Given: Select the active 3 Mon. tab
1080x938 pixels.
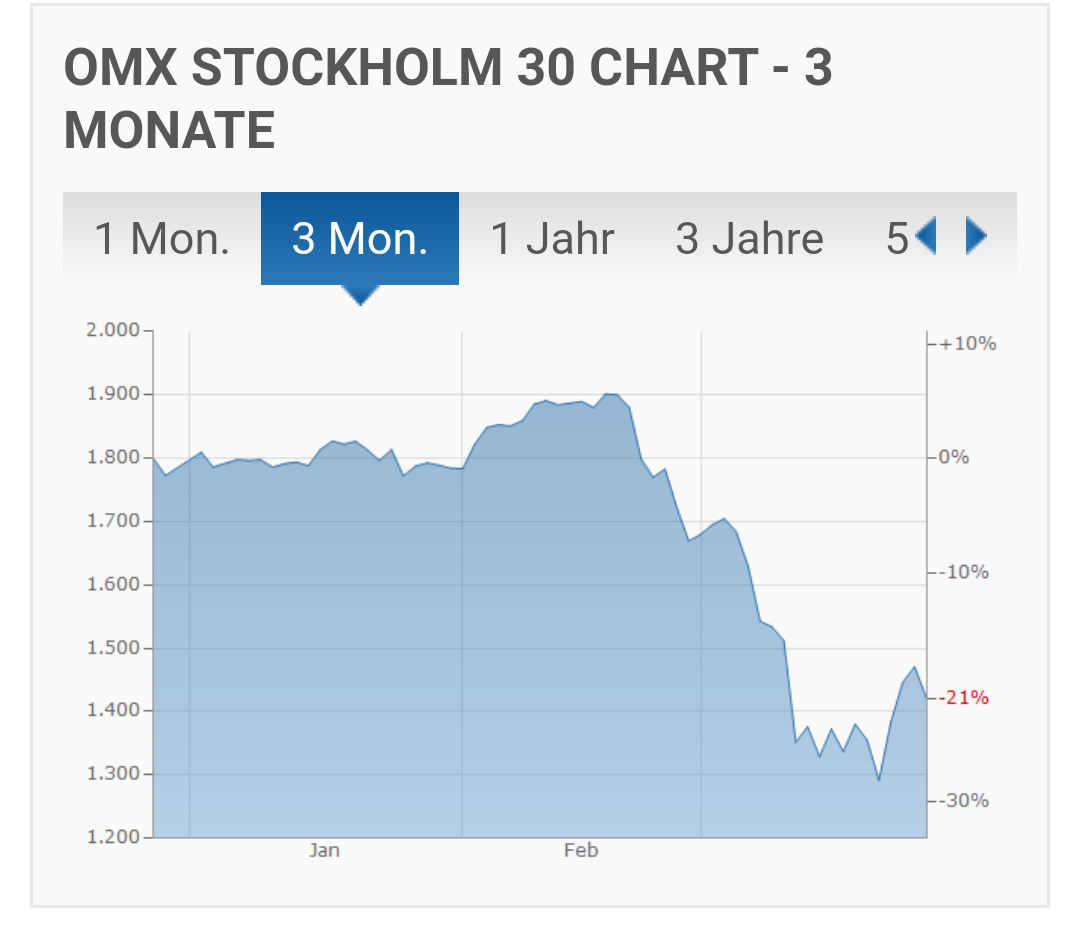Looking at the screenshot, I should pos(360,238).
